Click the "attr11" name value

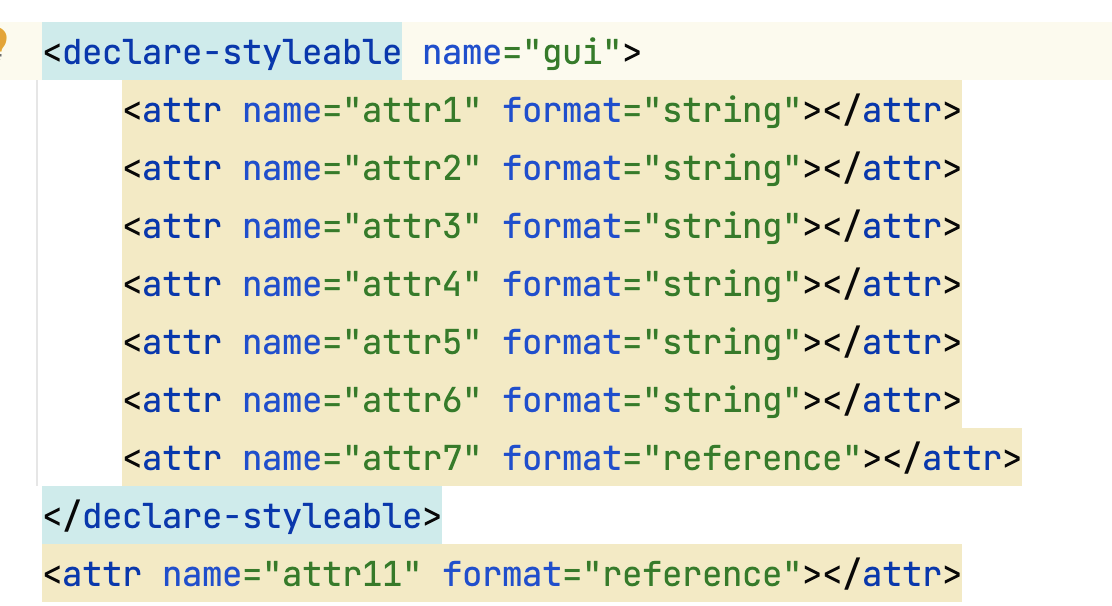coord(342,574)
